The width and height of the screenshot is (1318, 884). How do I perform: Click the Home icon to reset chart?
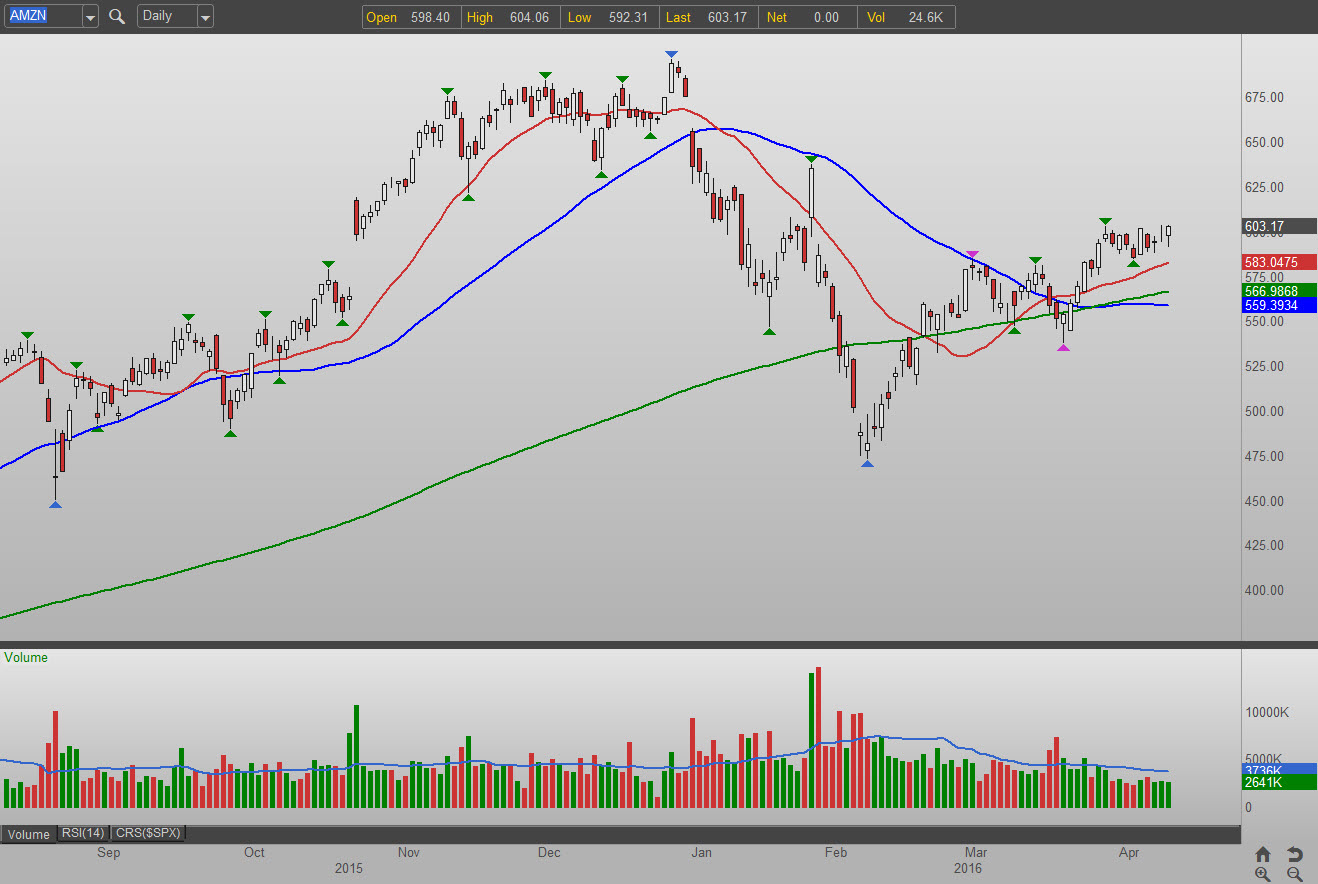tap(1263, 854)
